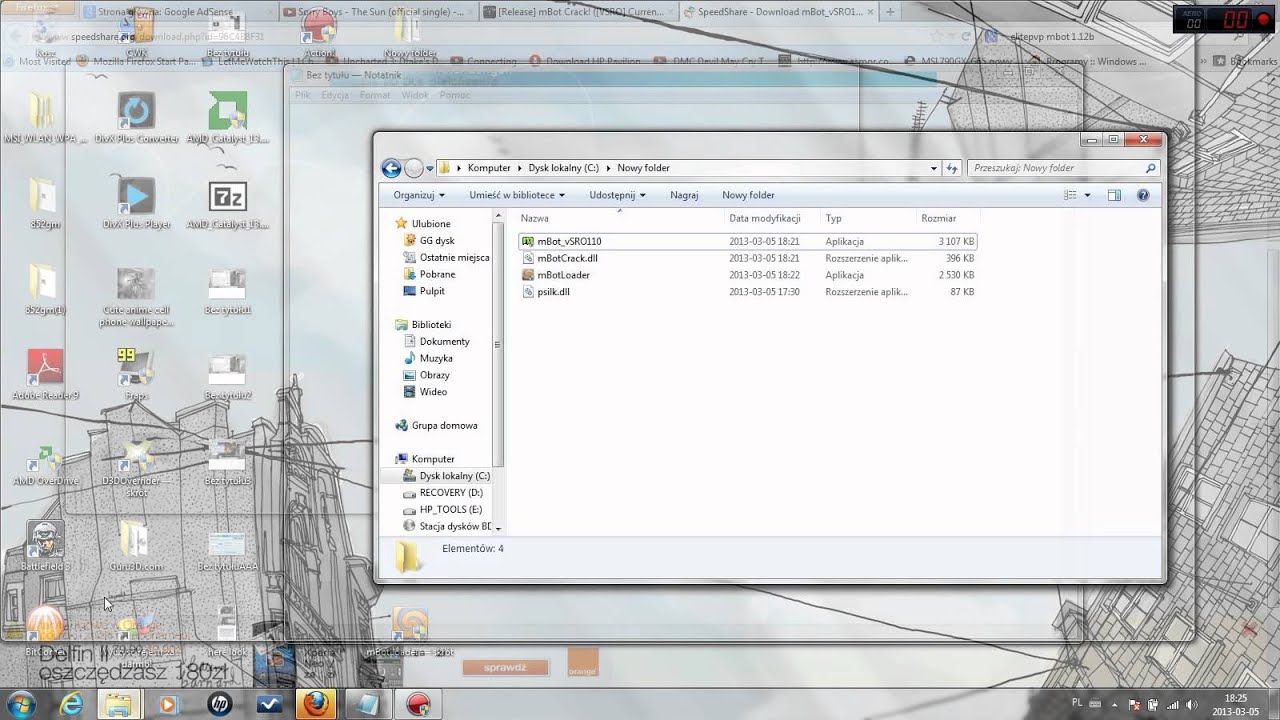Click the change view icon in Explorer
This screenshot has width=1280, height=720.
[x=1070, y=195]
